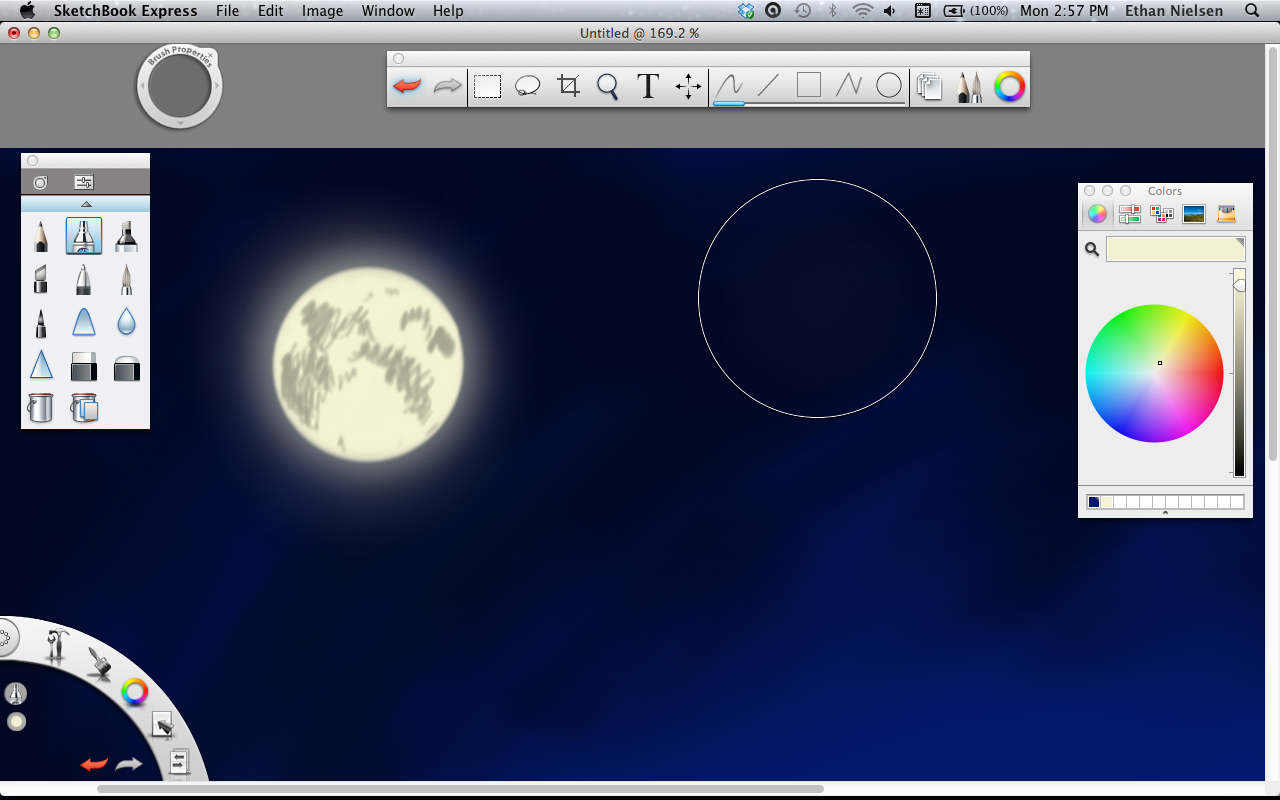Open the Image menu
This screenshot has width=1280, height=800.
(322, 11)
